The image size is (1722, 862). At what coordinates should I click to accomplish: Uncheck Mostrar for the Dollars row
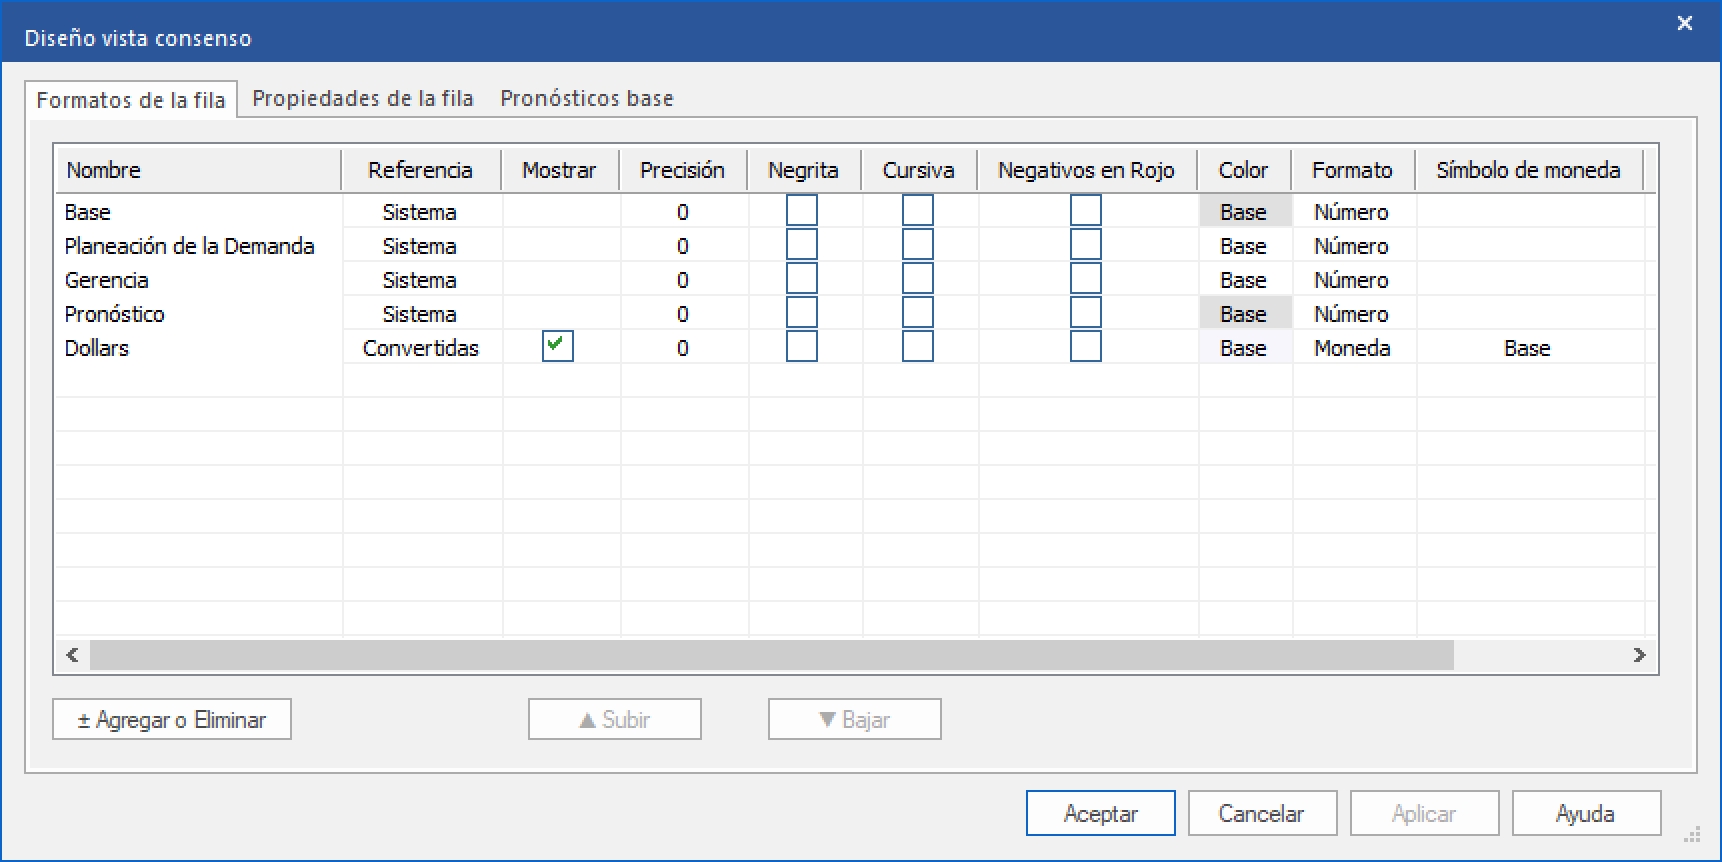[557, 347]
